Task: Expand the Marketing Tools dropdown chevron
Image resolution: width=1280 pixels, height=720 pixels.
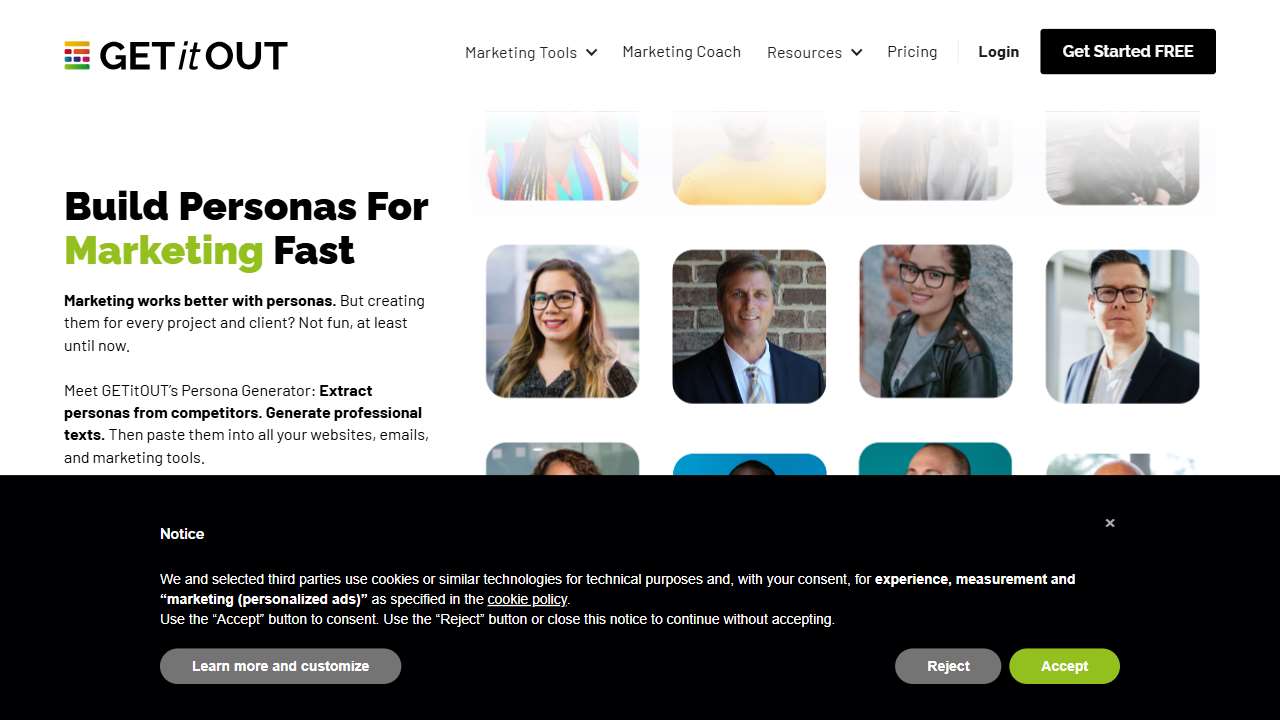Action: click(x=591, y=52)
